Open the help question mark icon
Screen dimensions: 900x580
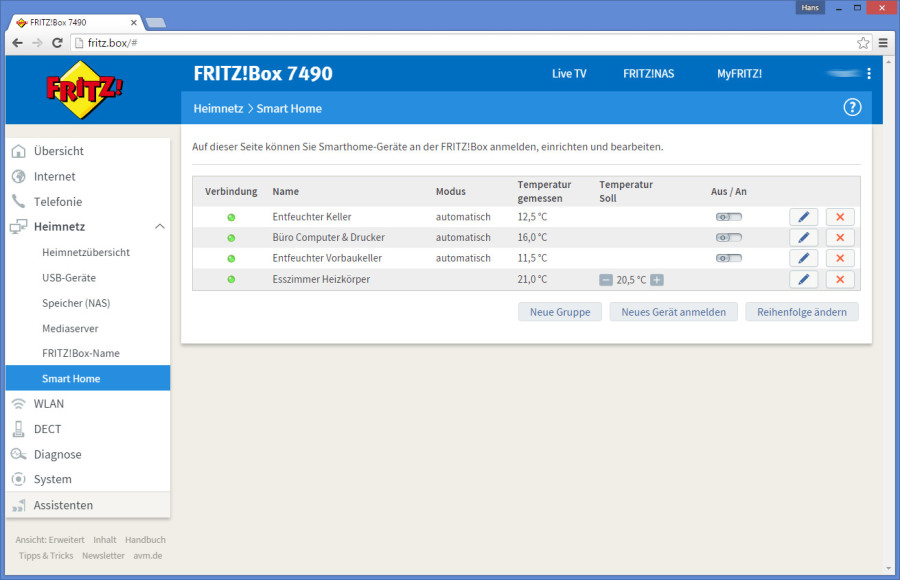click(x=852, y=108)
